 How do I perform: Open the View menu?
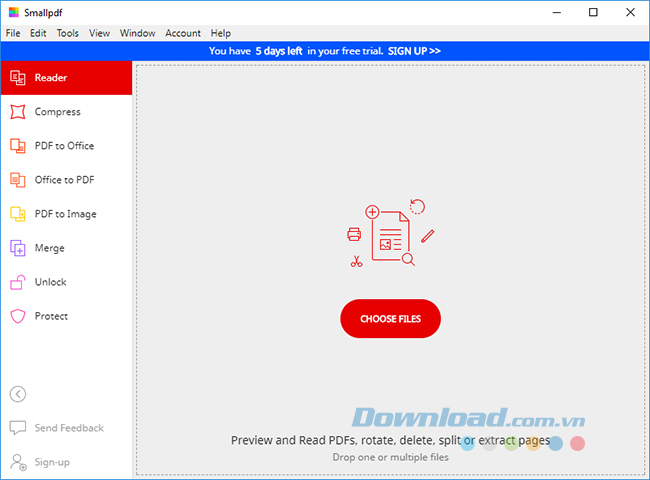[x=99, y=33]
